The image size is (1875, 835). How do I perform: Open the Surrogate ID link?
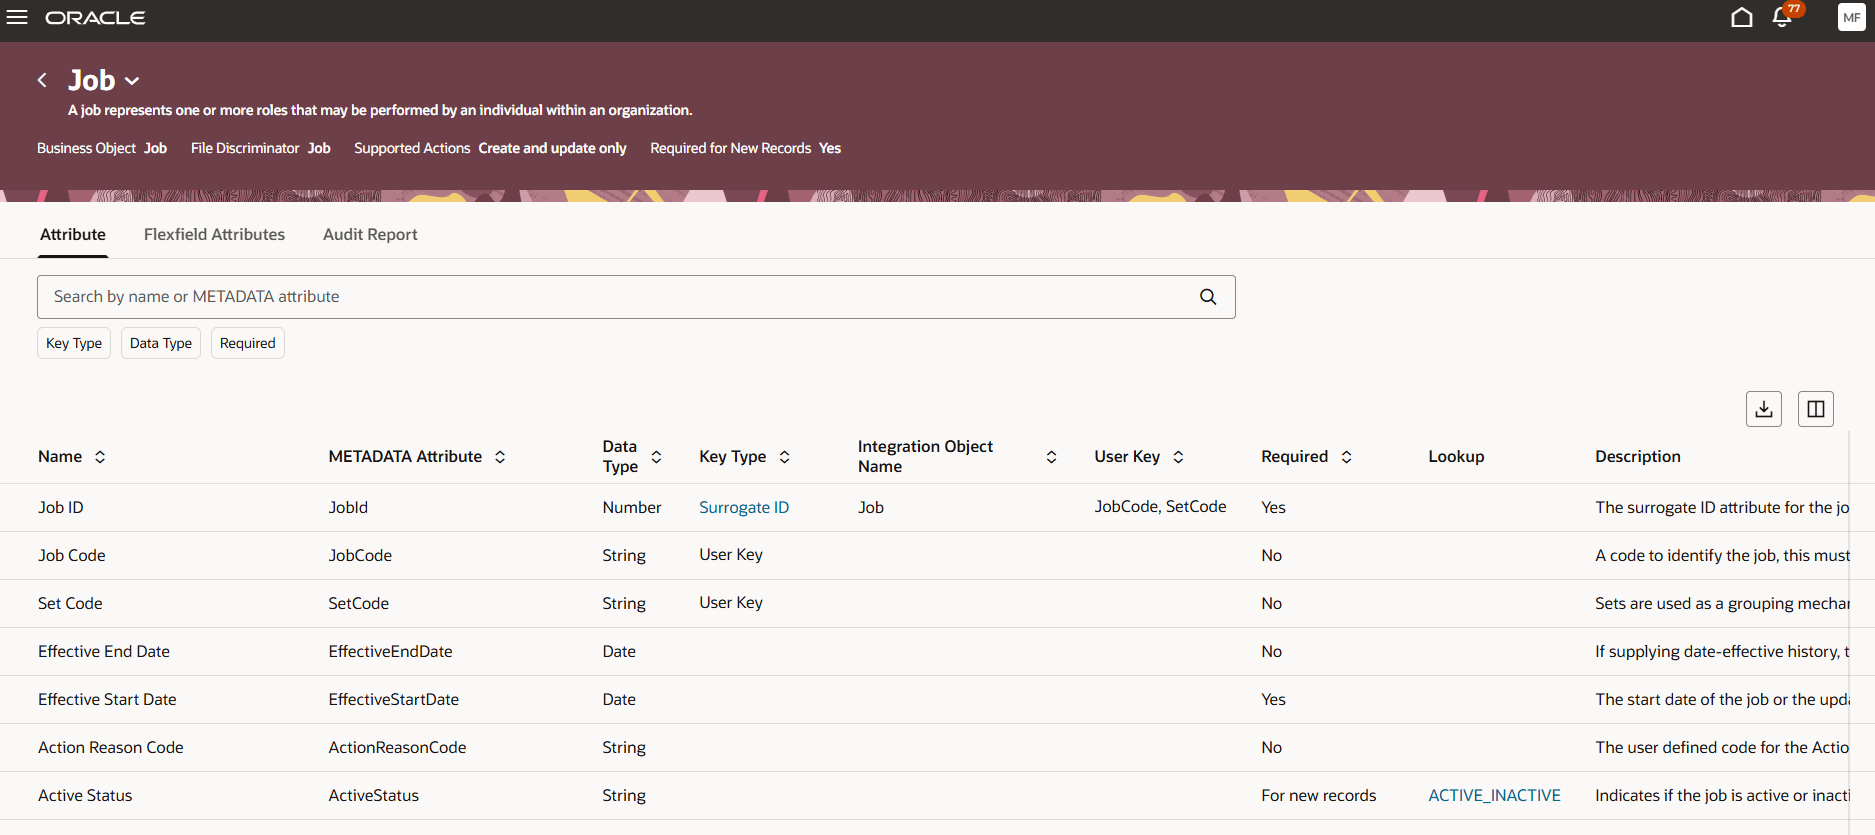click(x=744, y=507)
